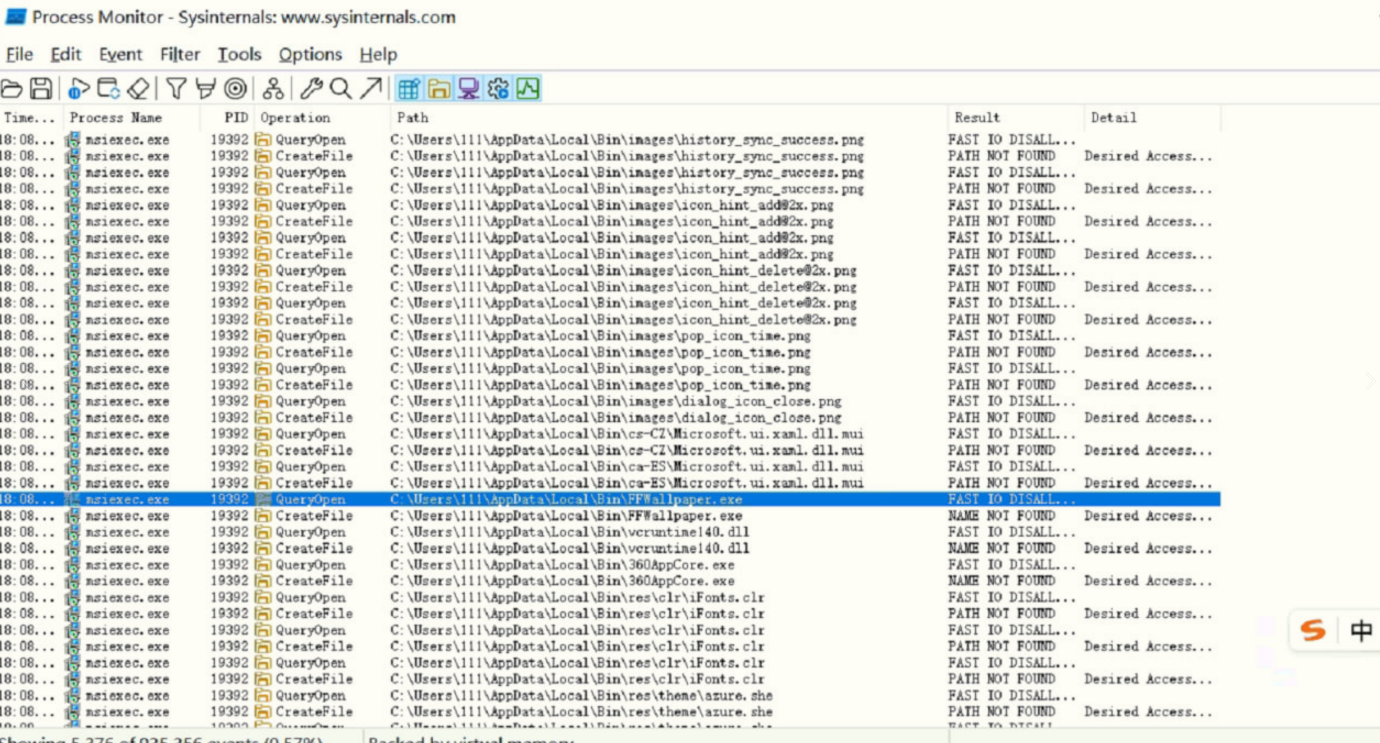The height and width of the screenshot is (743, 1380).
Task: Click Desired Access detail in FFWallpaper.exe CreateFile row
Action: coord(1148,516)
